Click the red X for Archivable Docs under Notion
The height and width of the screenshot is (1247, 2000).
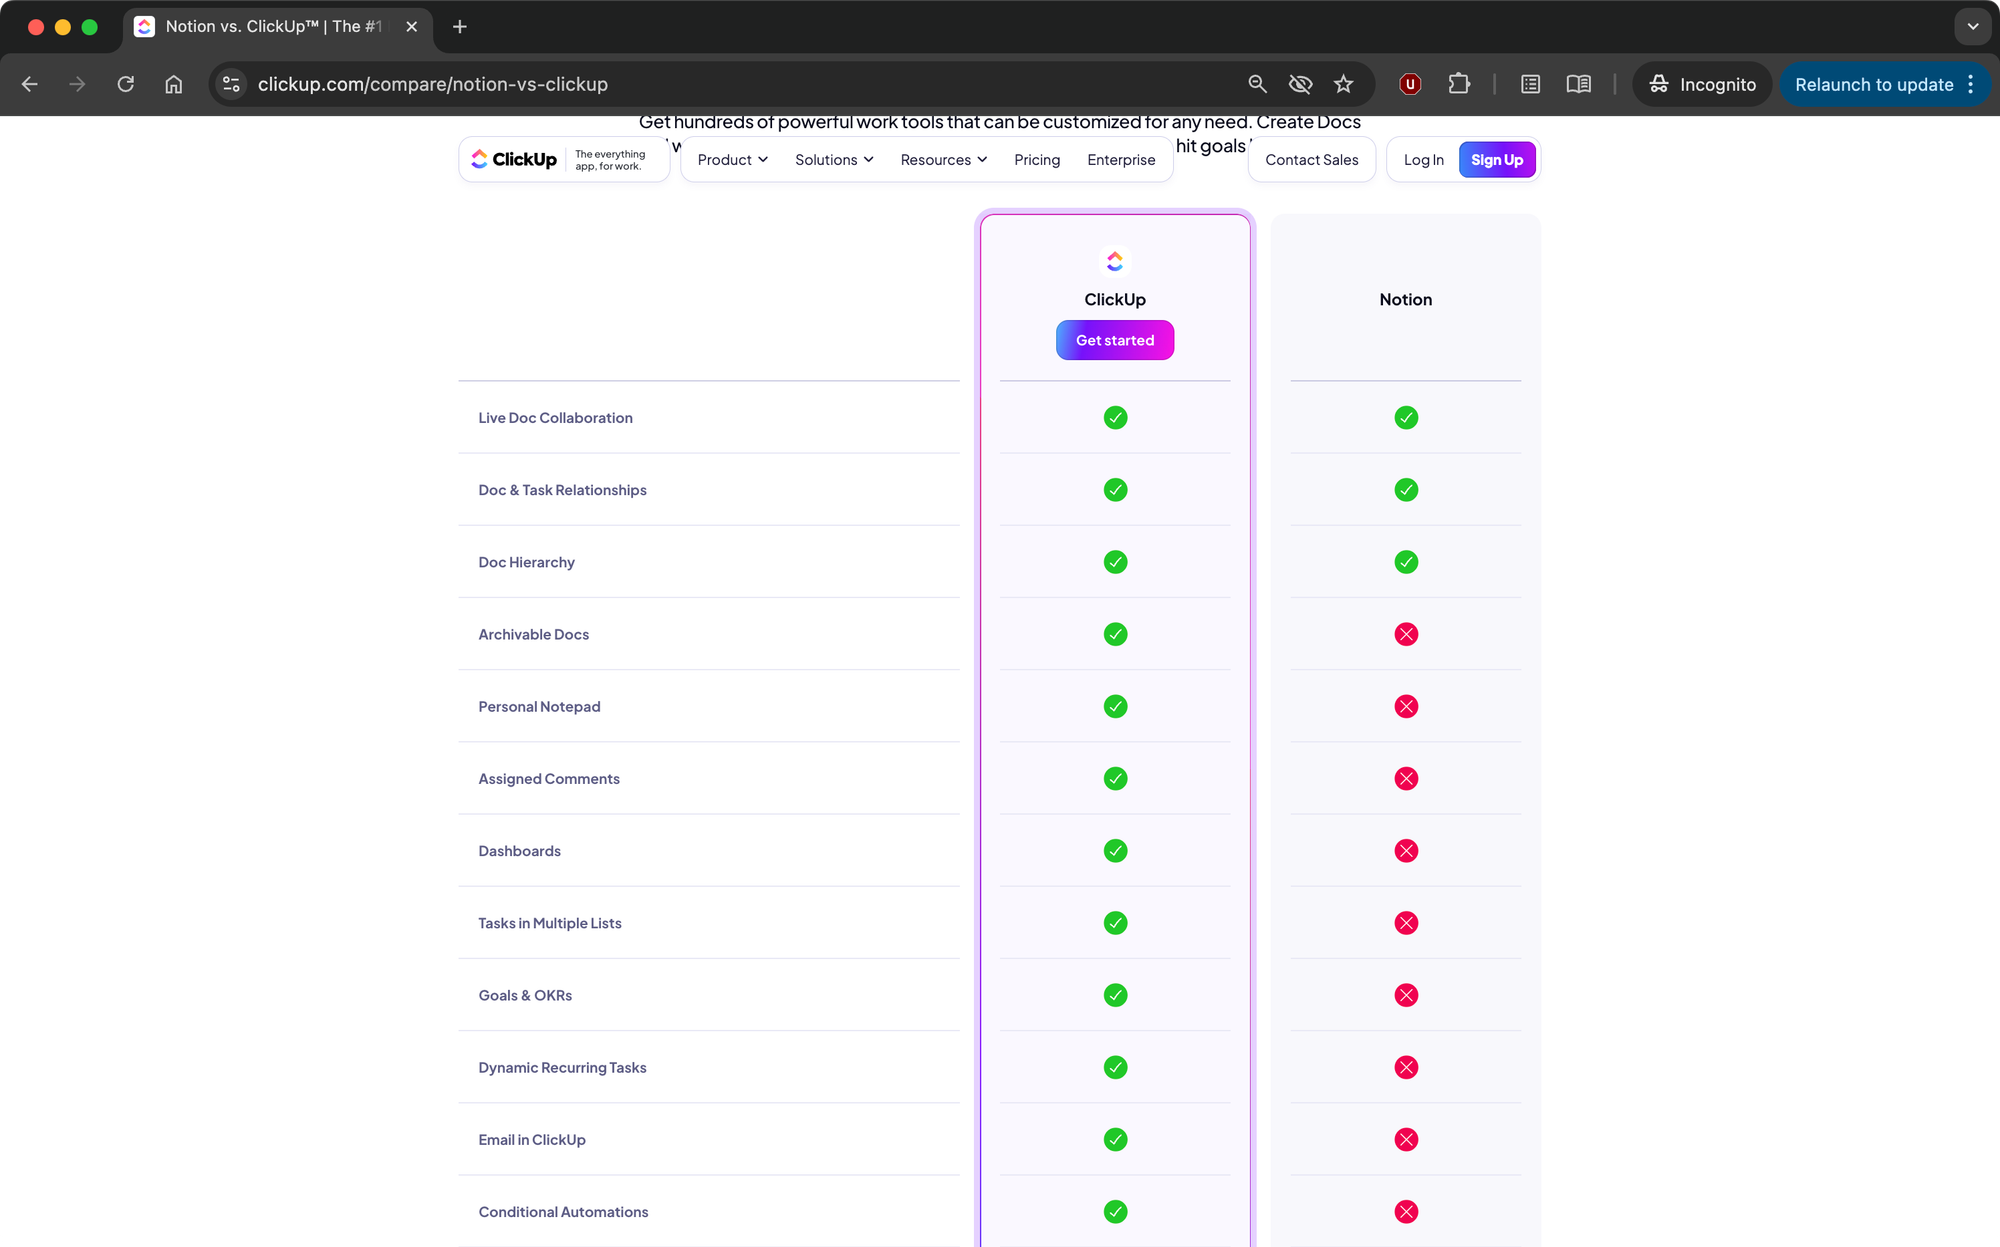(x=1406, y=634)
